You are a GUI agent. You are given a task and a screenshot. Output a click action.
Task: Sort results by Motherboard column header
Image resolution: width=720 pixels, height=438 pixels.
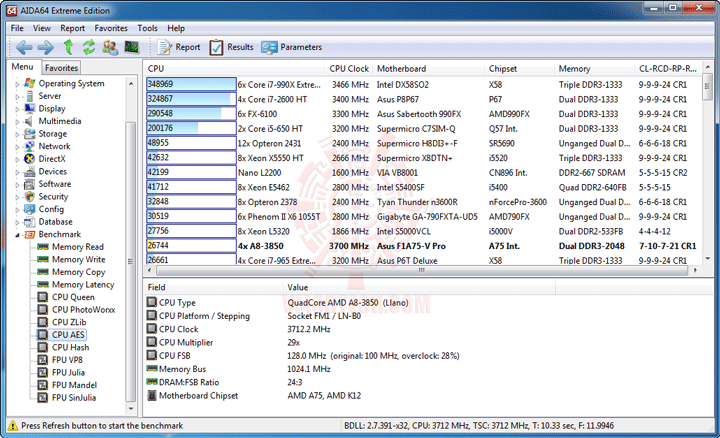428,68
